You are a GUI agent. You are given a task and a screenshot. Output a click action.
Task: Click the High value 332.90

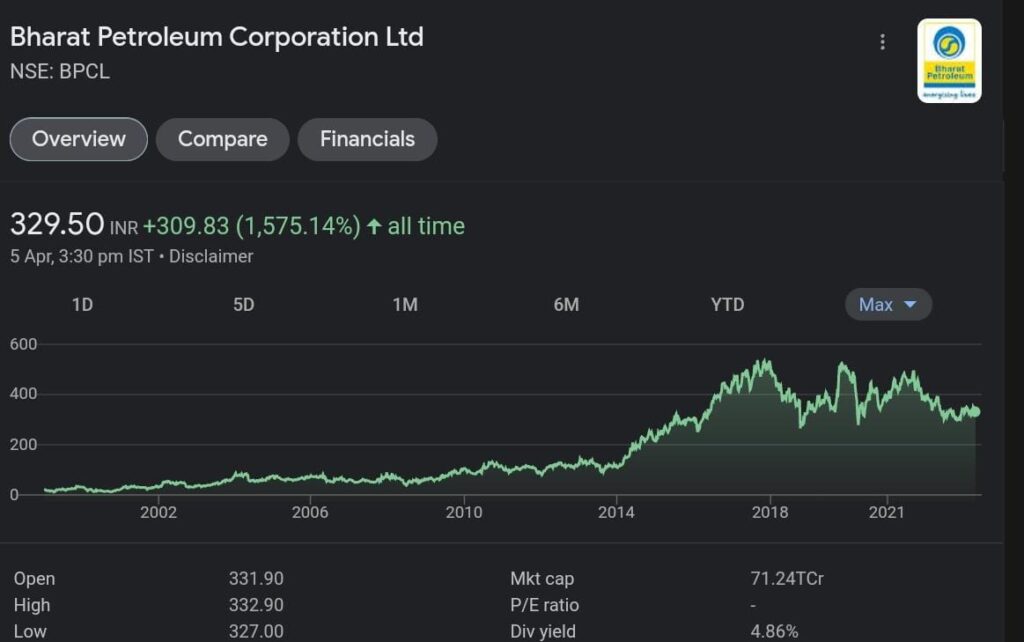click(256, 605)
